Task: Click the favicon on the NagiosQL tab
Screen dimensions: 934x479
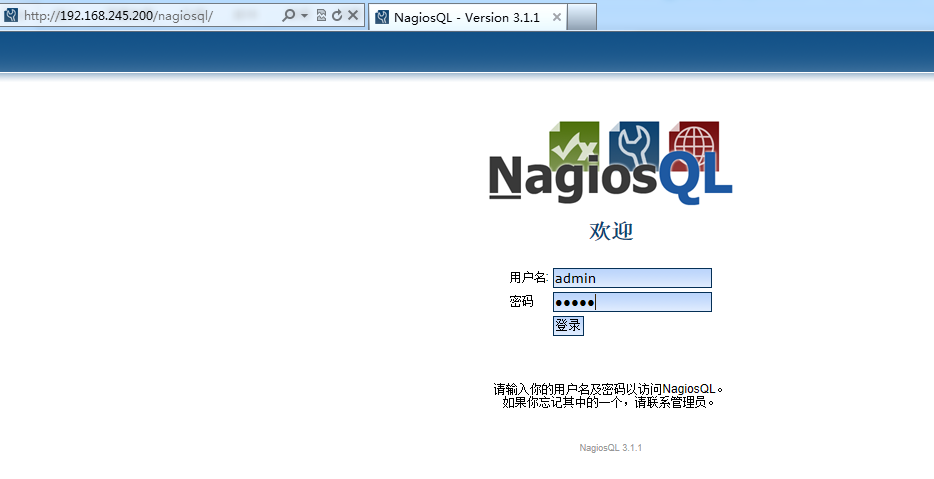Action: [382, 17]
